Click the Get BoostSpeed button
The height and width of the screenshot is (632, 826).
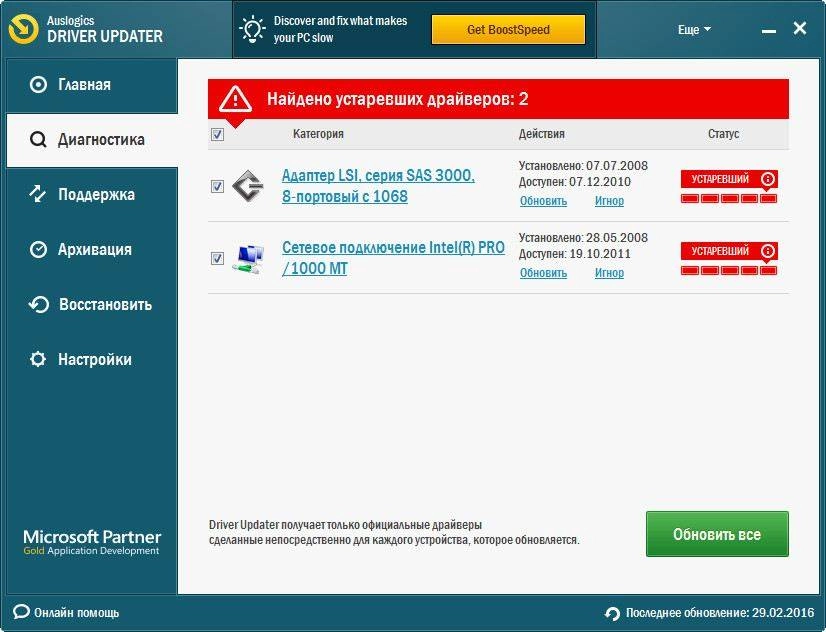coord(508,29)
